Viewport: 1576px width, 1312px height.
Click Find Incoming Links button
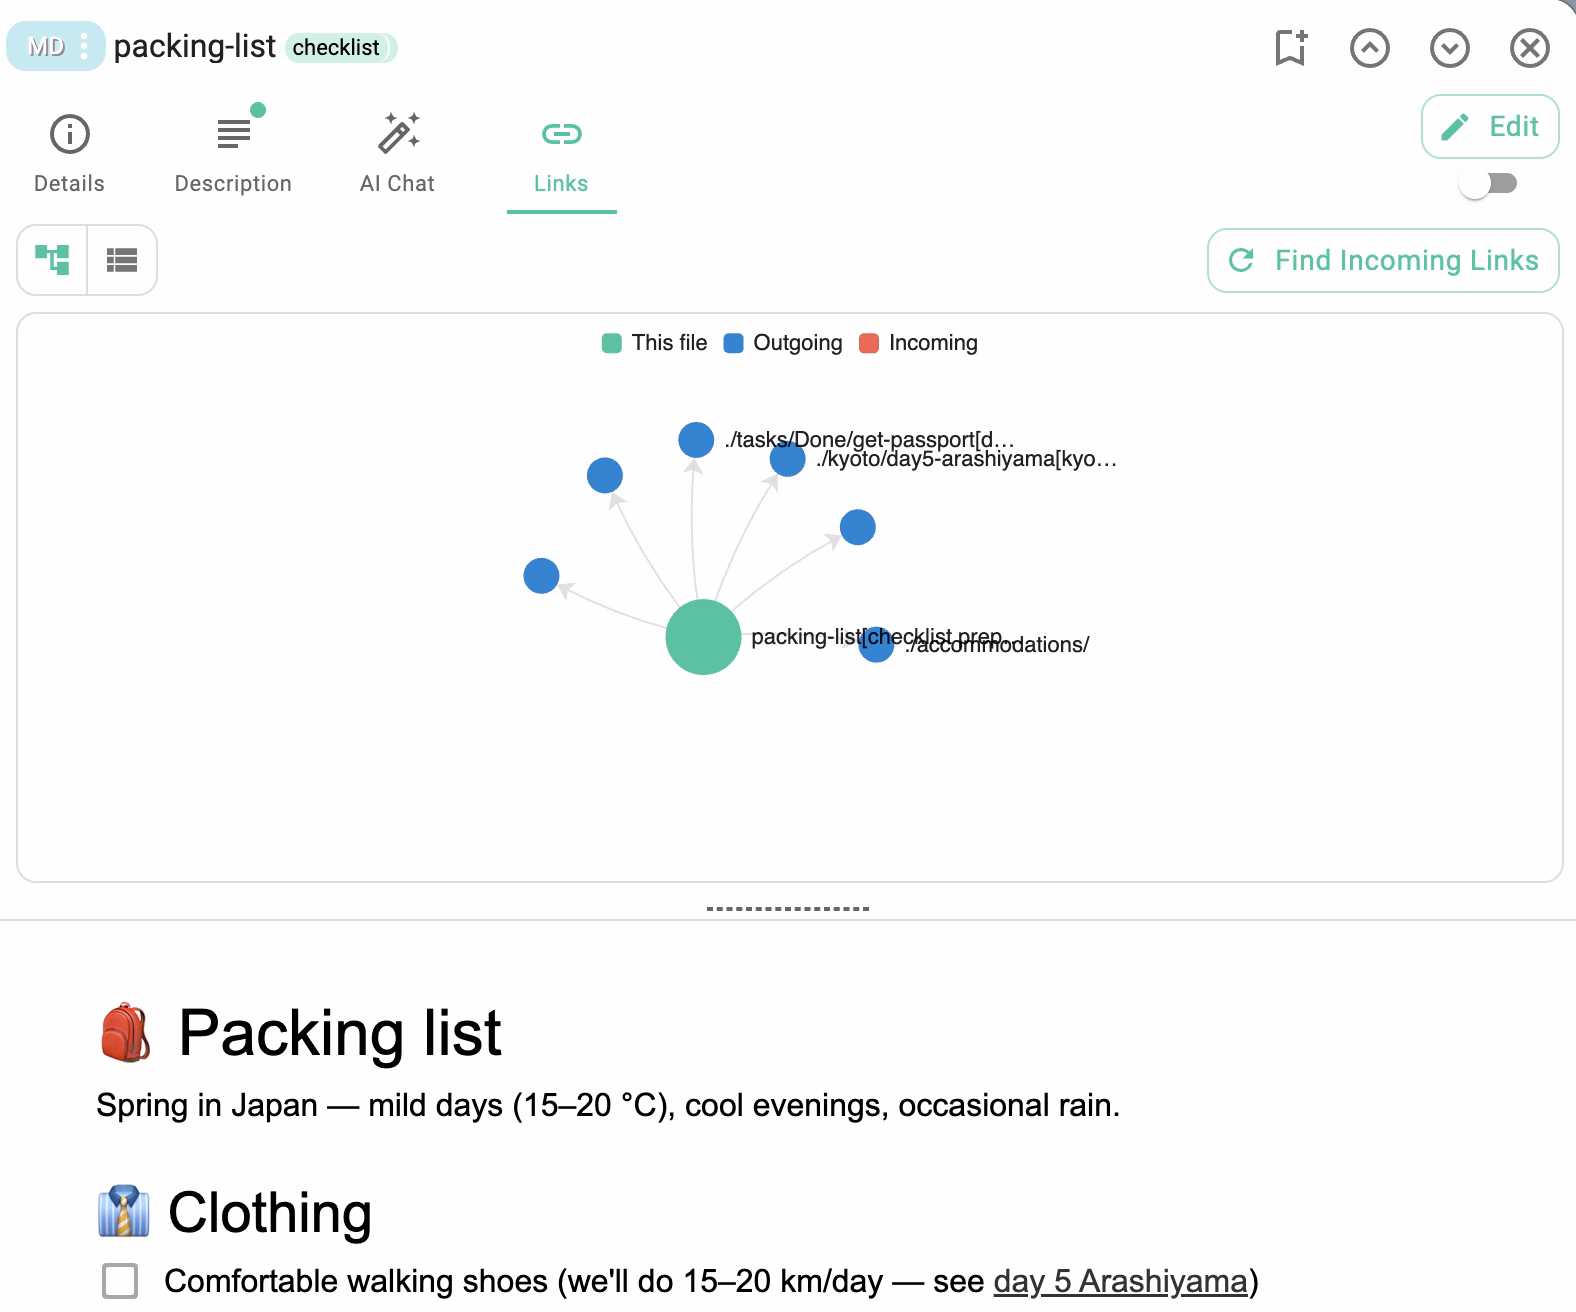[x=1383, y=261]
